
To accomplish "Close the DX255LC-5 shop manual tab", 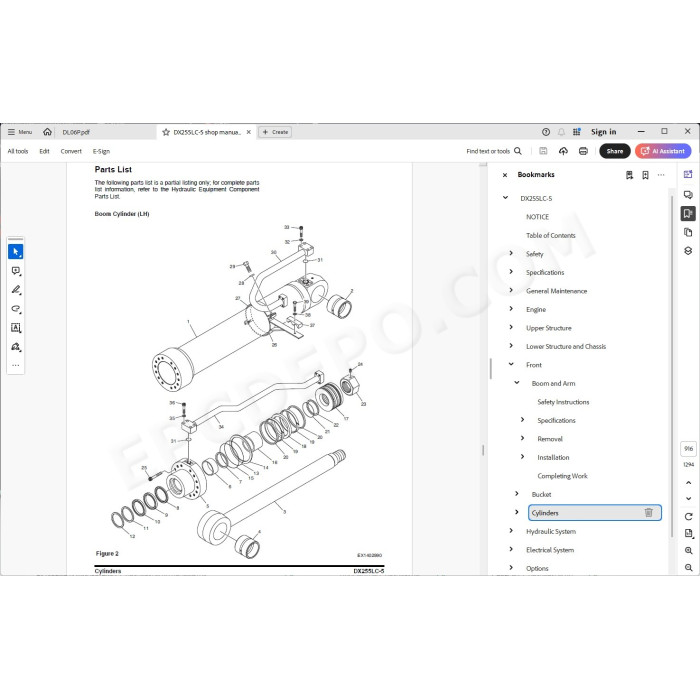I will pos(249,132).
